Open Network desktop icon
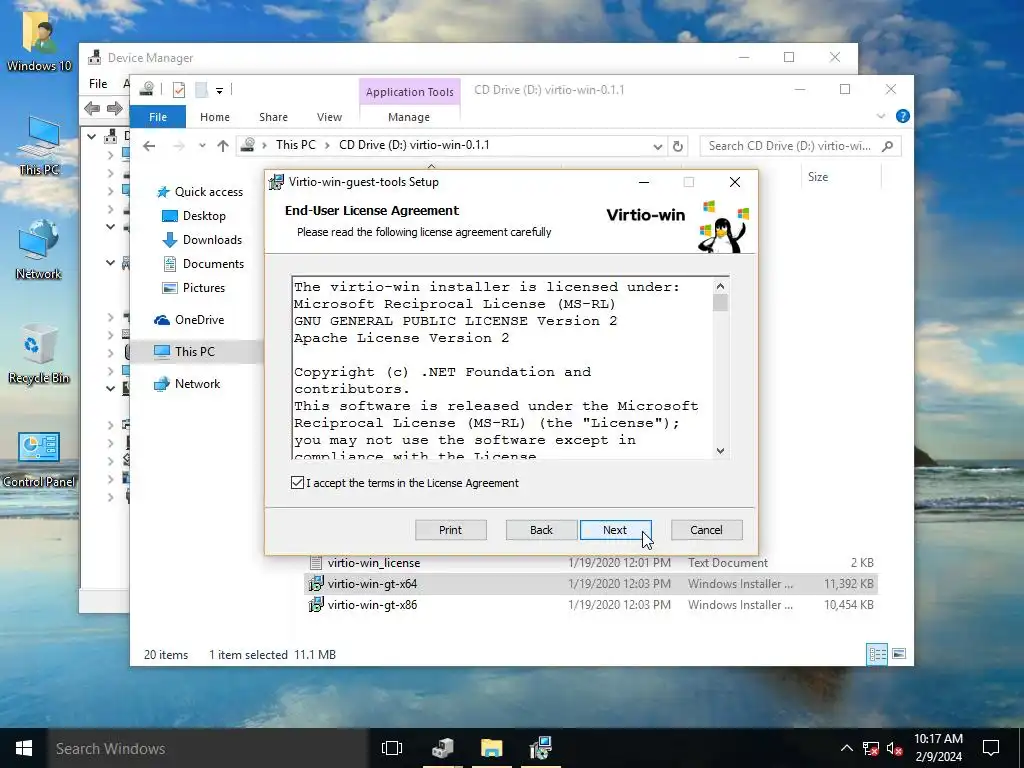This screenshot has height=768, width=1024. [39, 249]
